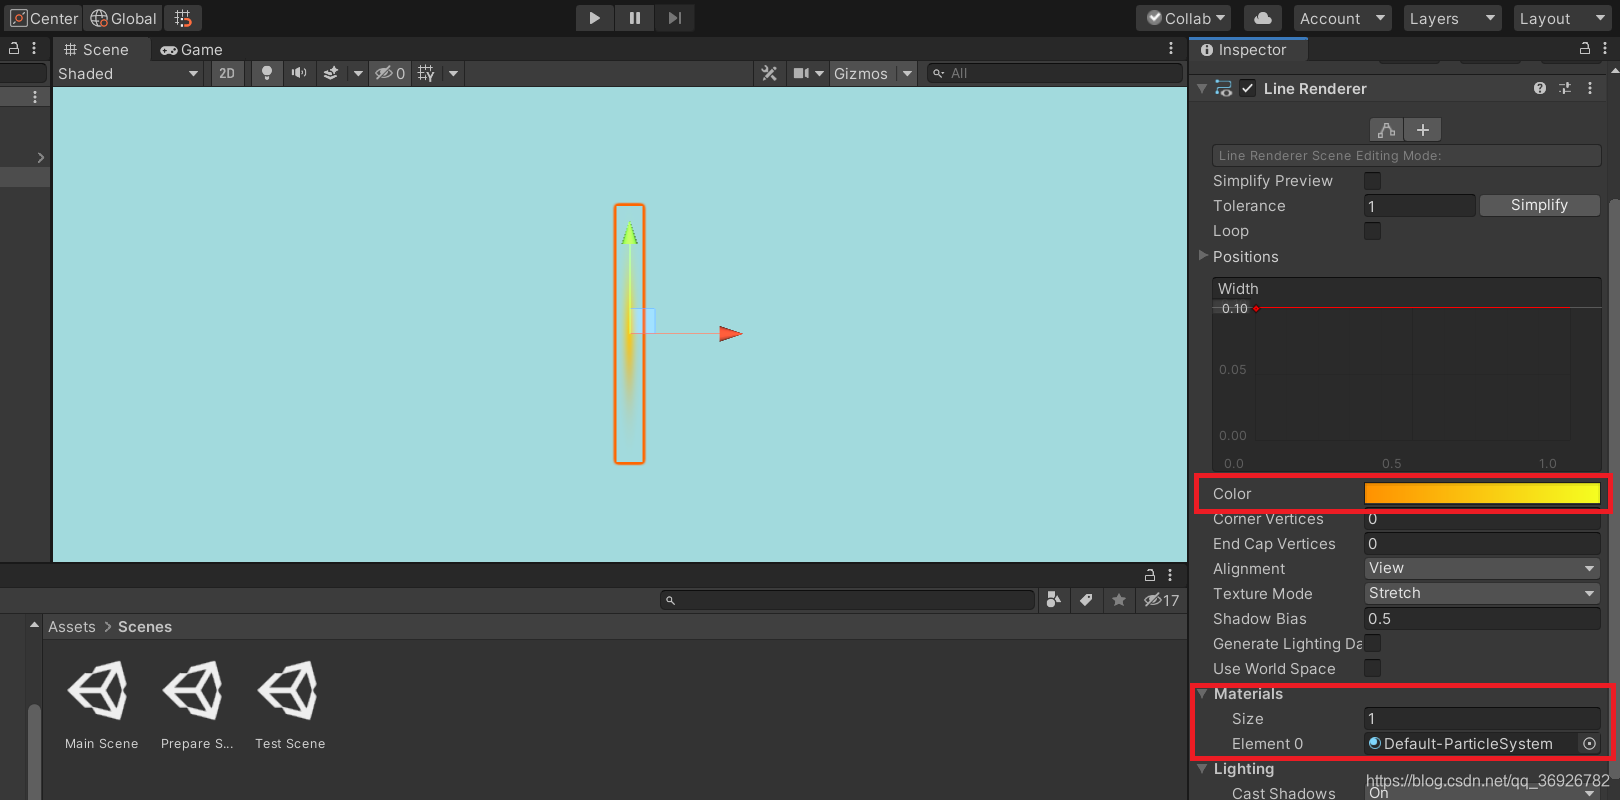Click the width curve red keyframe point
The image size is (1620, 800).
(x=1256, y=309)
